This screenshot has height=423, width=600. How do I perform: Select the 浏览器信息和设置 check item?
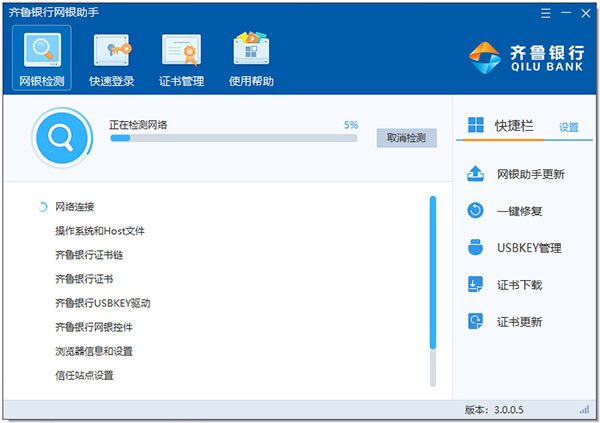pyautogui.click(x=94, y=351)
